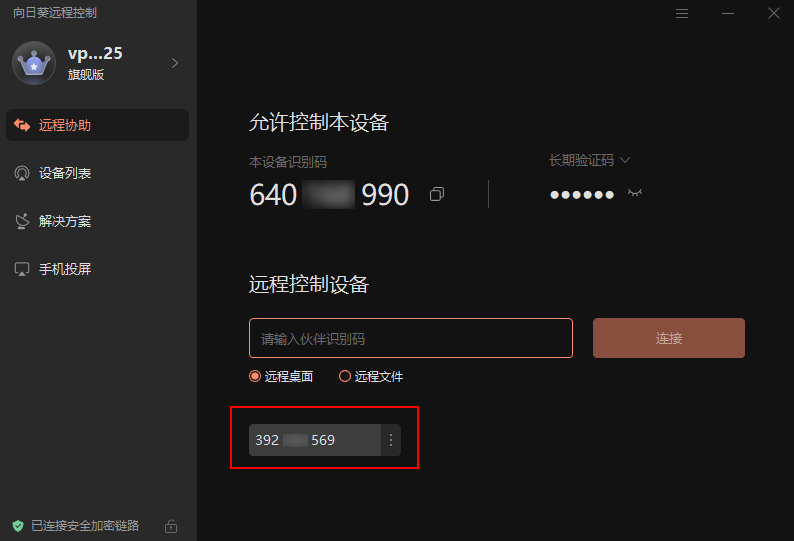Copy the device ID code icon
The image size is (794, 541).
coord(437,194)
